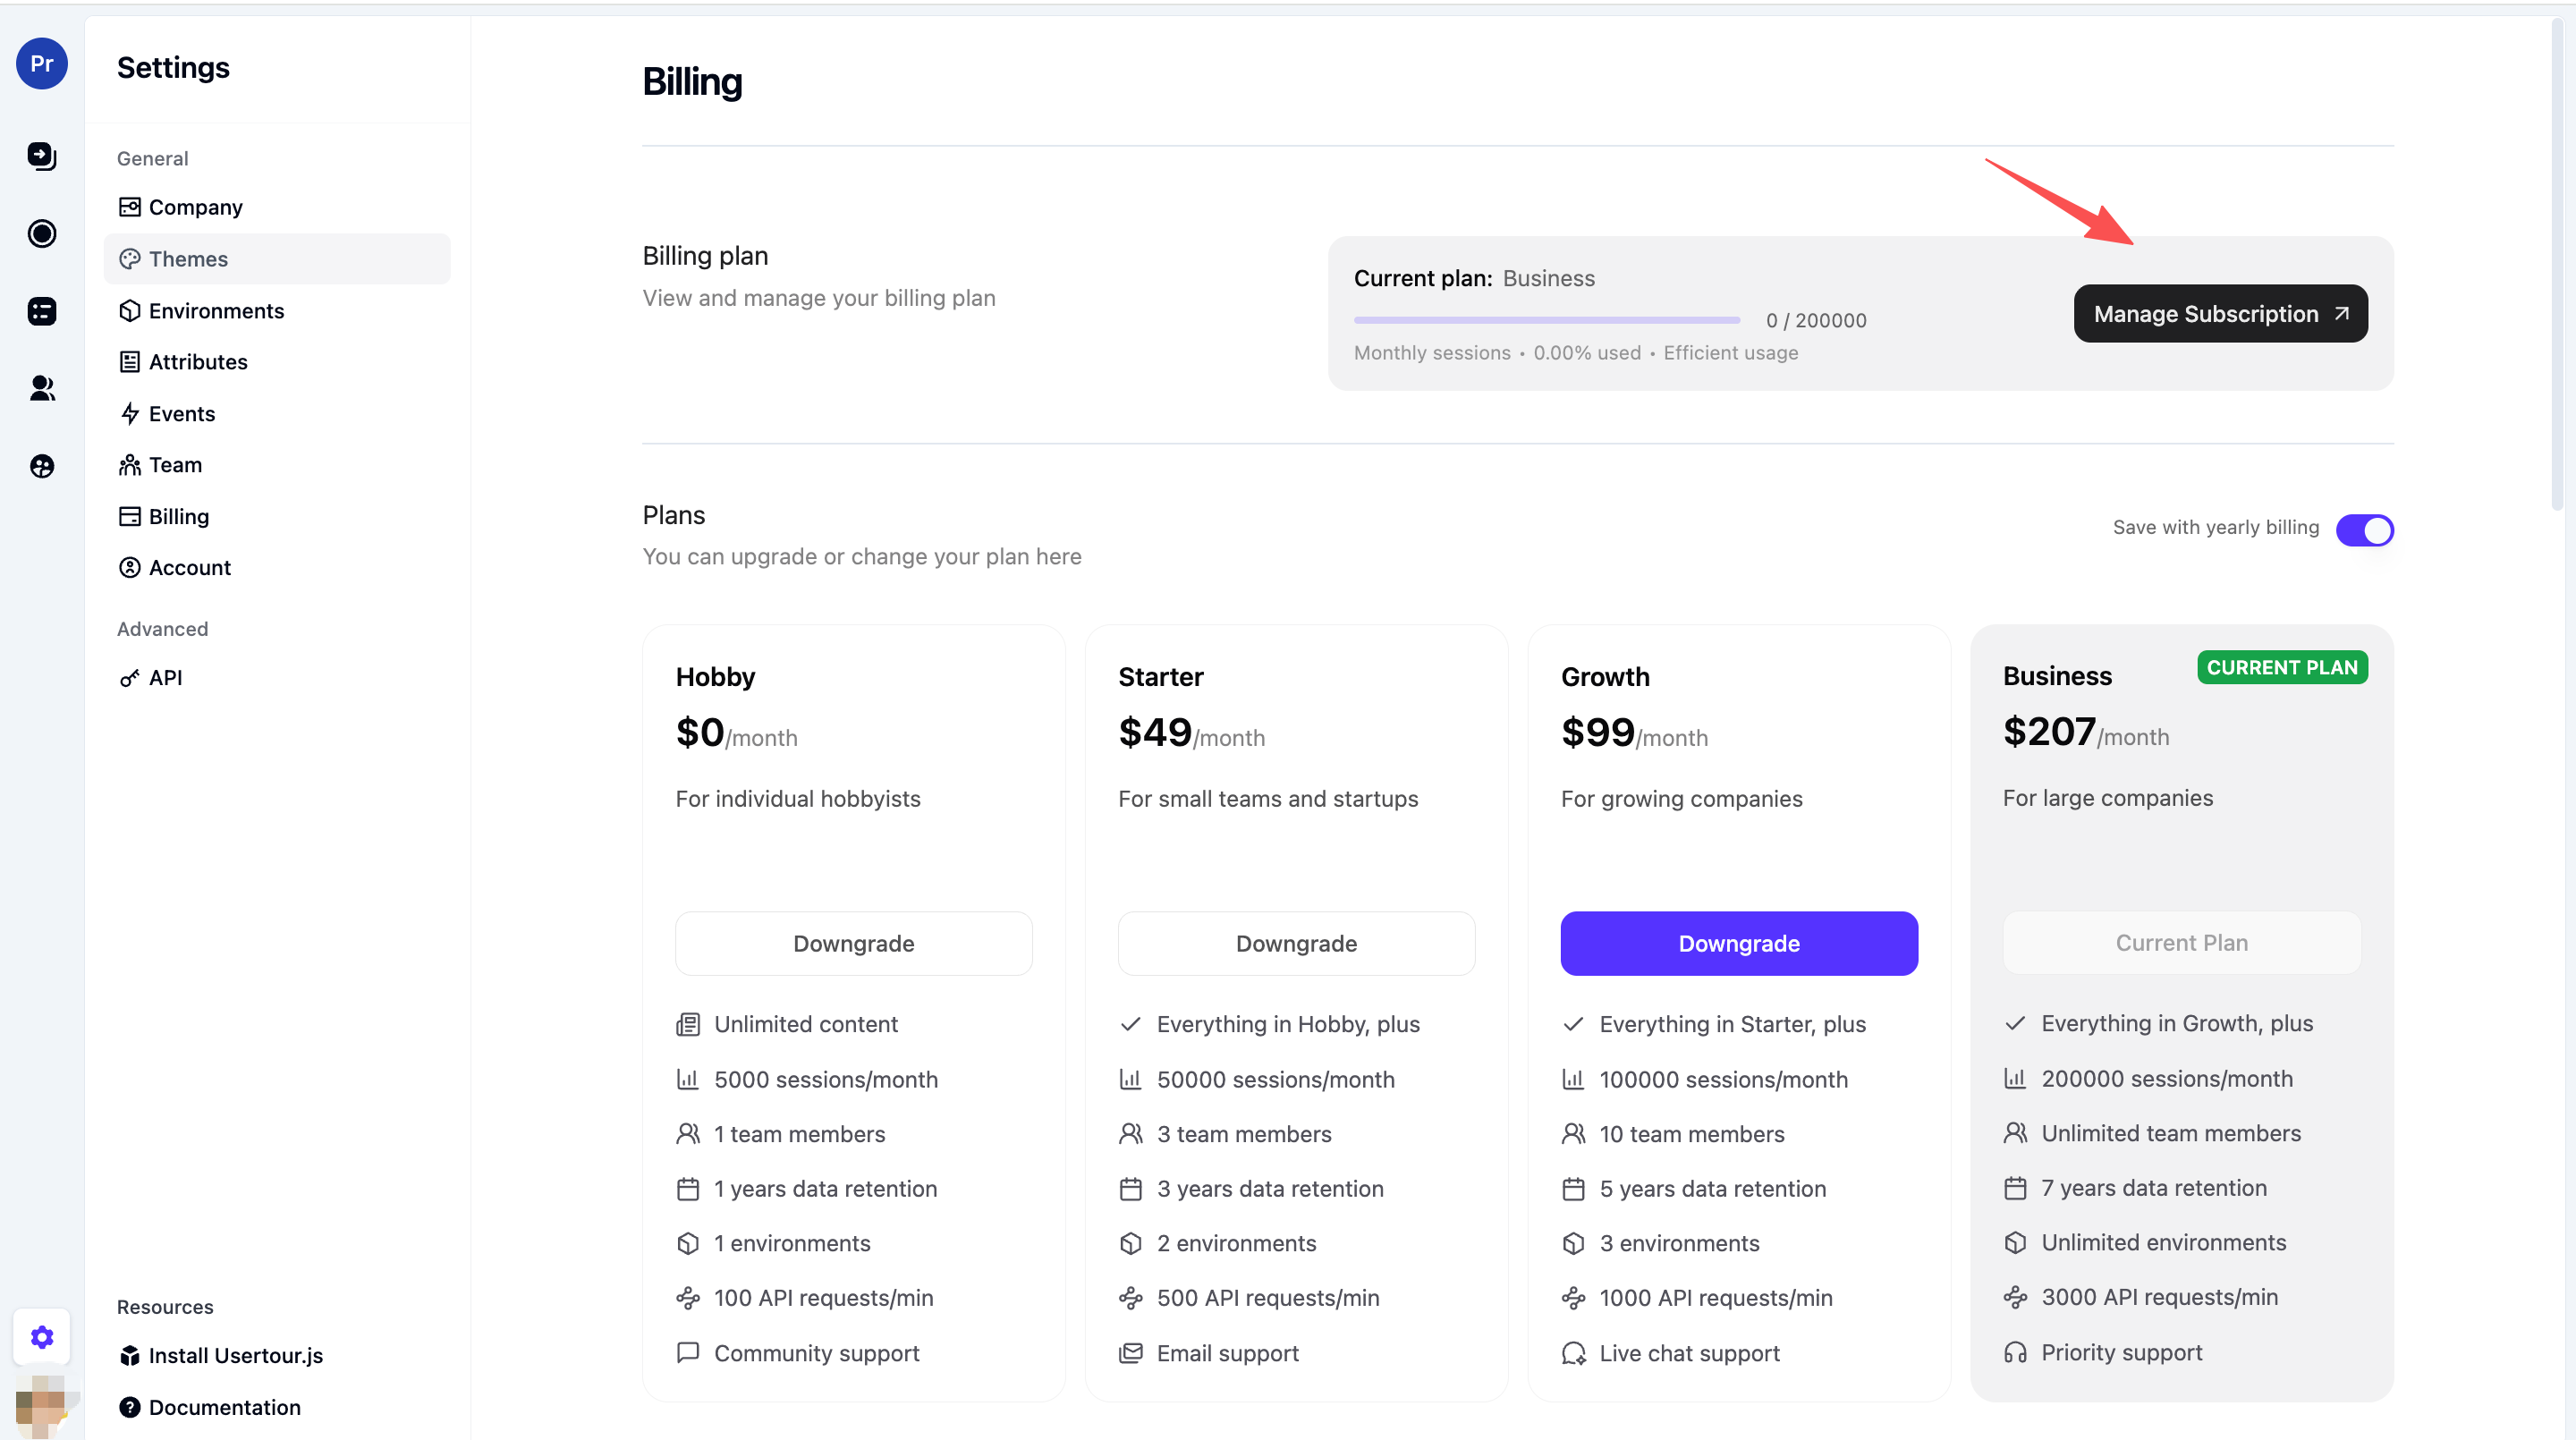The width and height of the screenshot is (2576, 1440).
Task: Open the Companies icon in the left rail
Action: [x=42, y=466]
